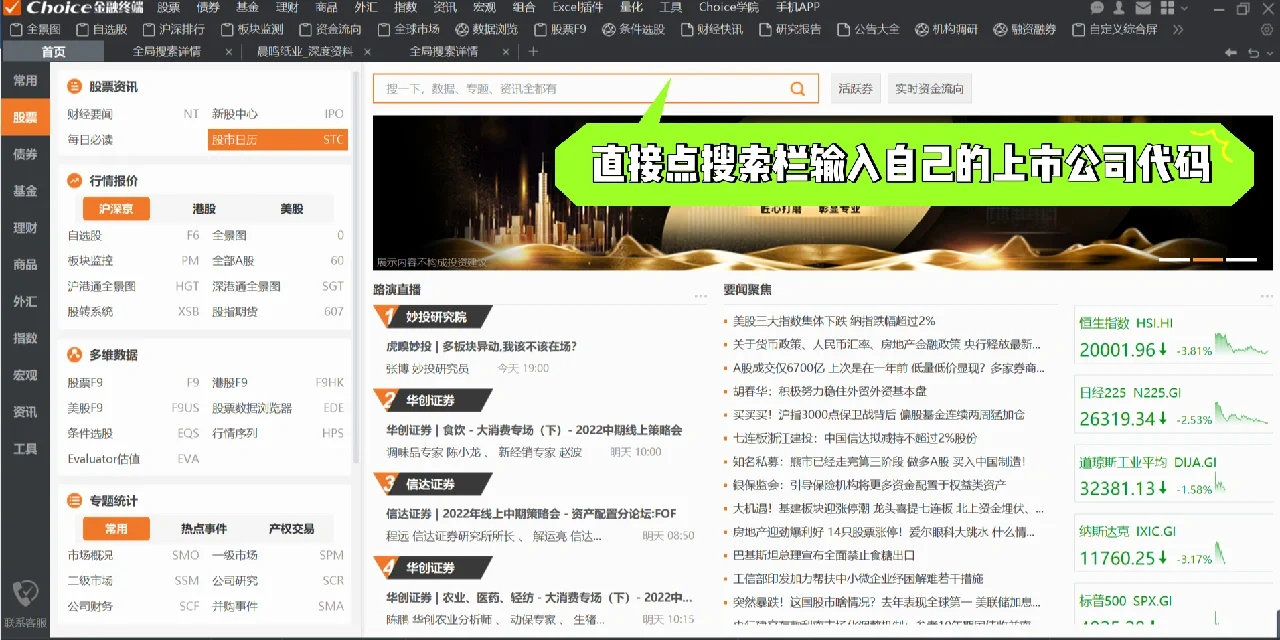The height and width of the screenshot is (640, 1280).
Task: Close the first 全局搜索详情 tab
Action: [x=227, y=51]
